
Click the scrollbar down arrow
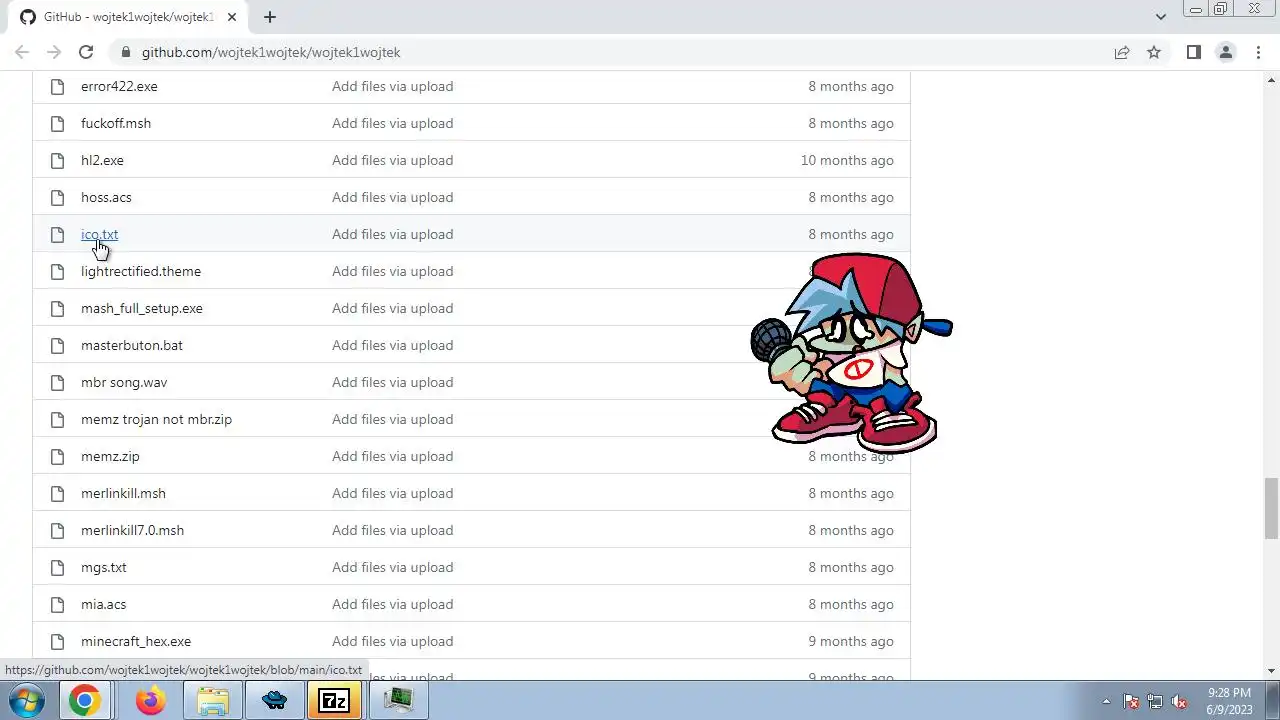click(x=1271, y=671)
